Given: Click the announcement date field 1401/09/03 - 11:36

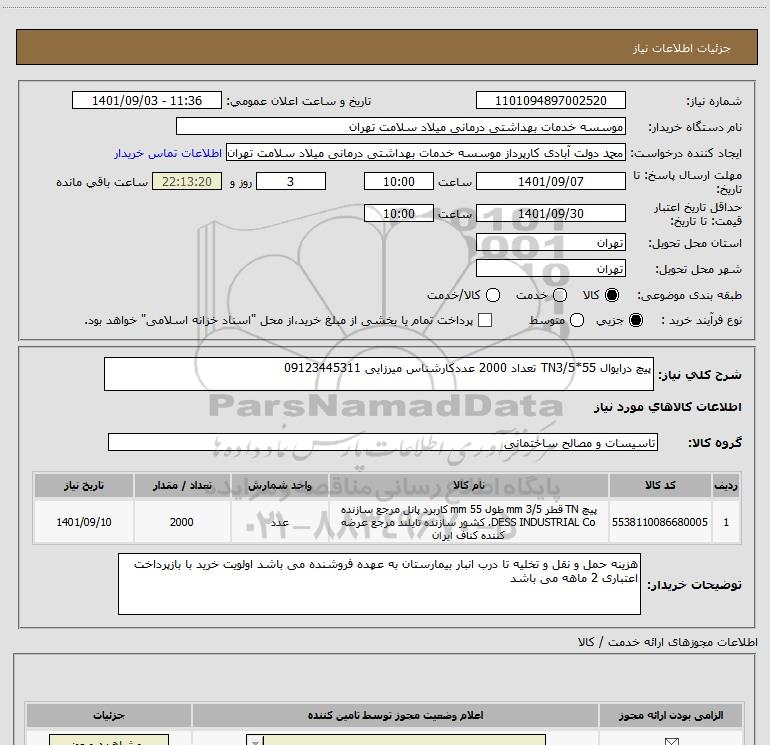Looking at the screenshot, I should (147, 101).
